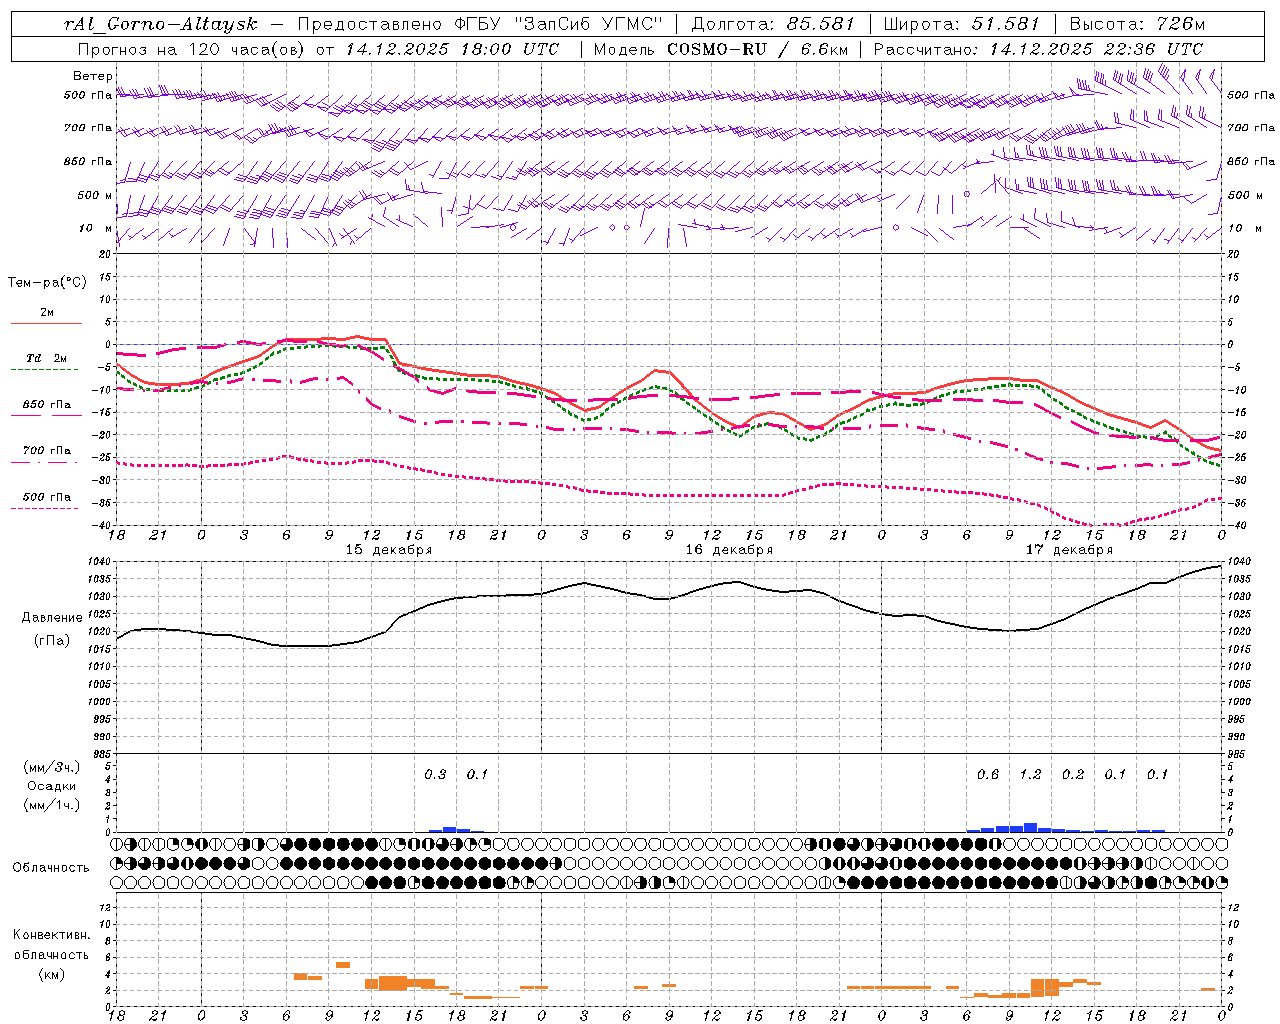Click the '(мм/3ч.)' precipitation unit label
This screenshot has width=1280, height=1024.
tap(51, 767)
